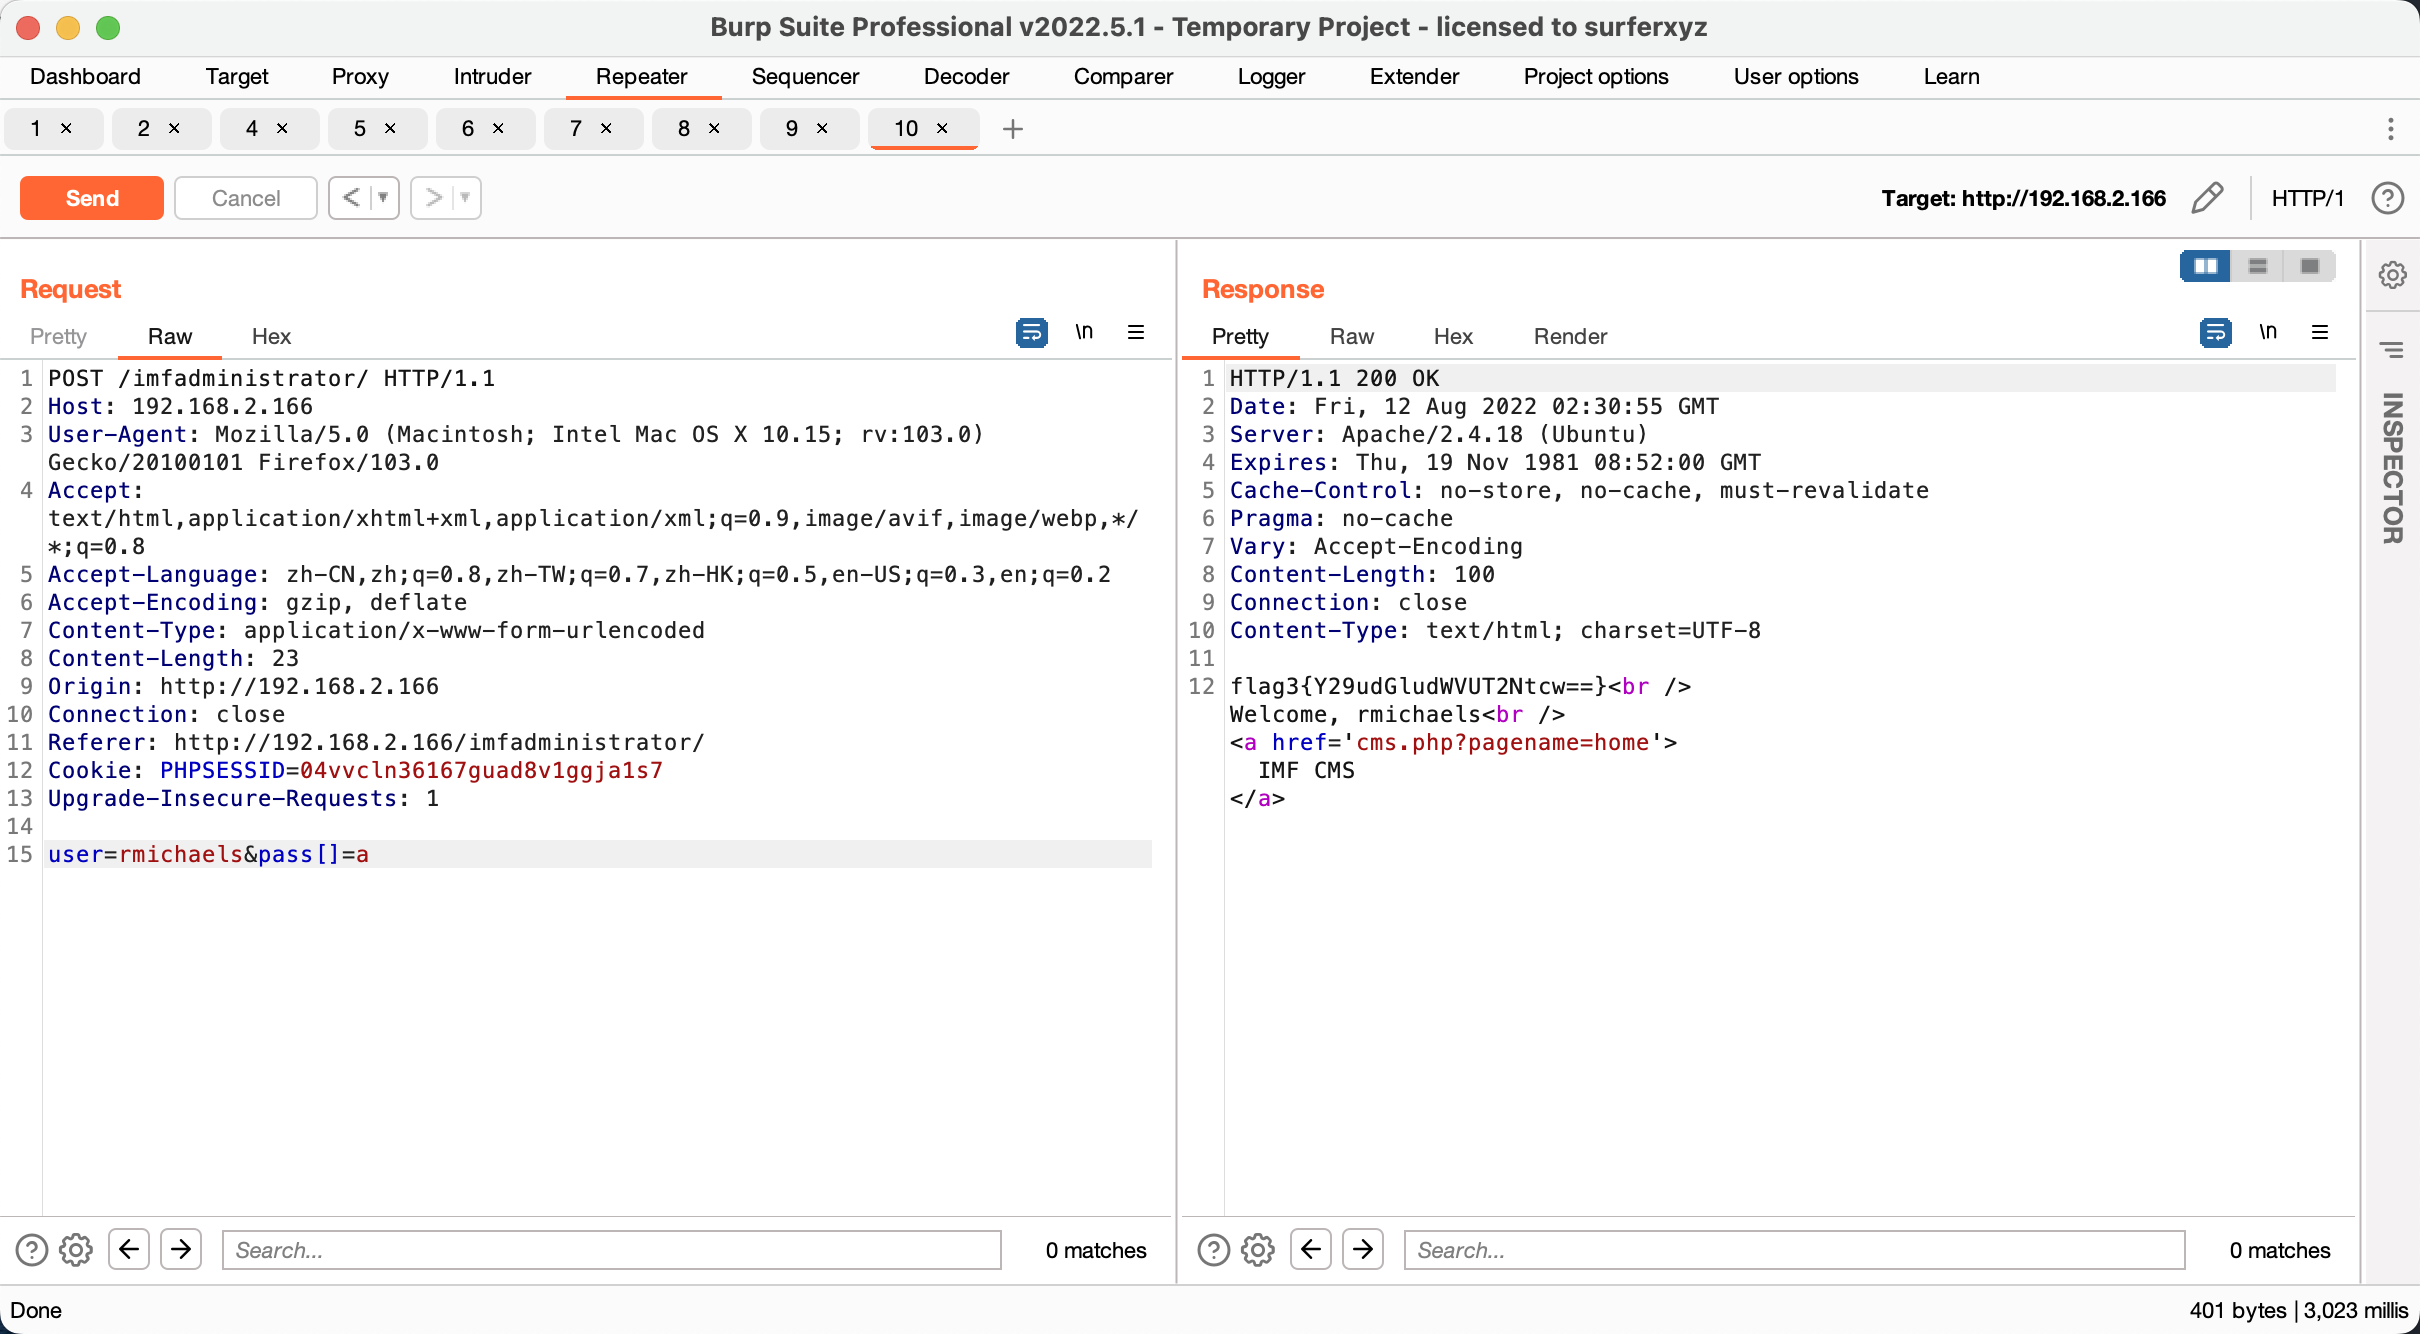Toggle word wrap in Request editor
2420x1334 pixels.
(1032, 332)
